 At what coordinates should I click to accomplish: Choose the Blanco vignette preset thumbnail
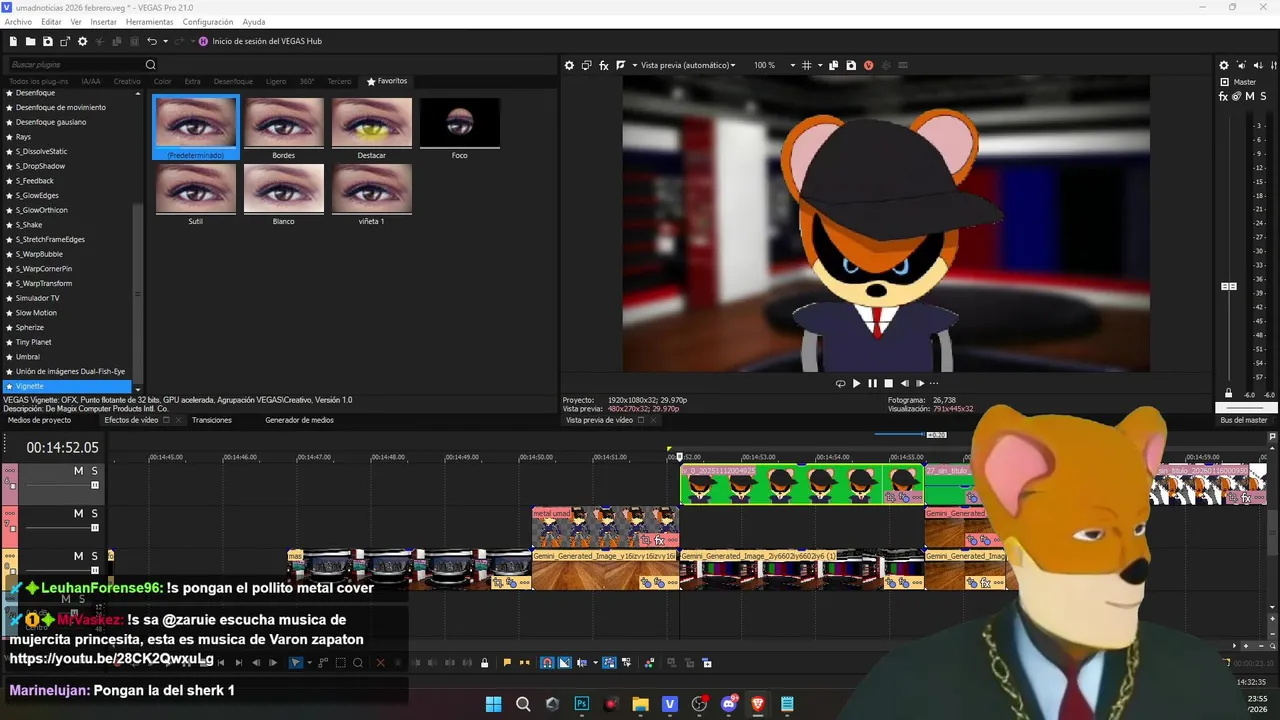[x=284, y=188]
